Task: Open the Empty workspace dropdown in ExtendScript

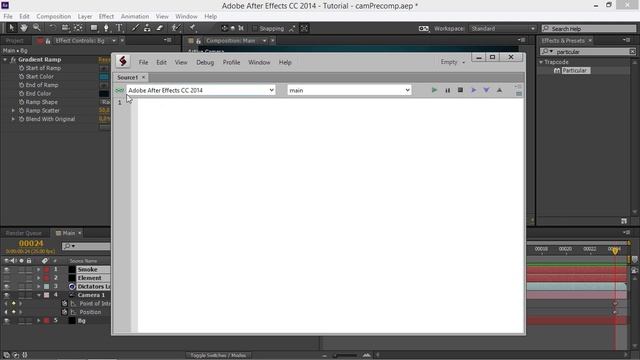Action: click(x=452, y=62)
